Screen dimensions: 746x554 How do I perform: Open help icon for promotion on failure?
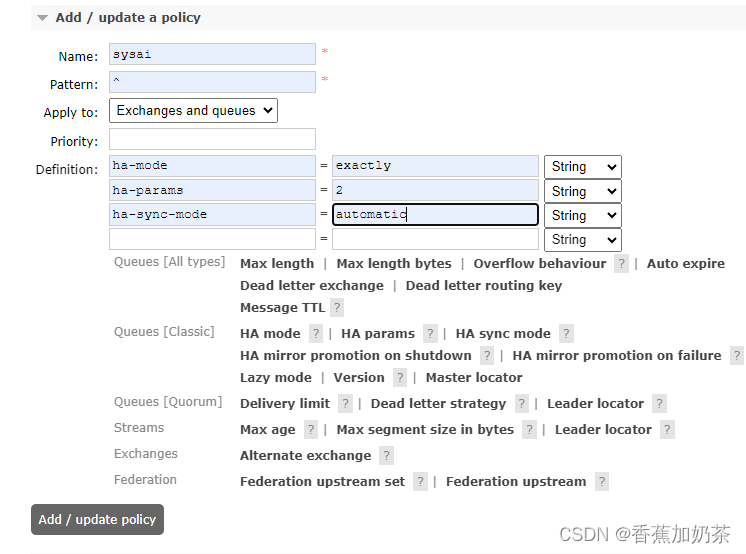737,356
